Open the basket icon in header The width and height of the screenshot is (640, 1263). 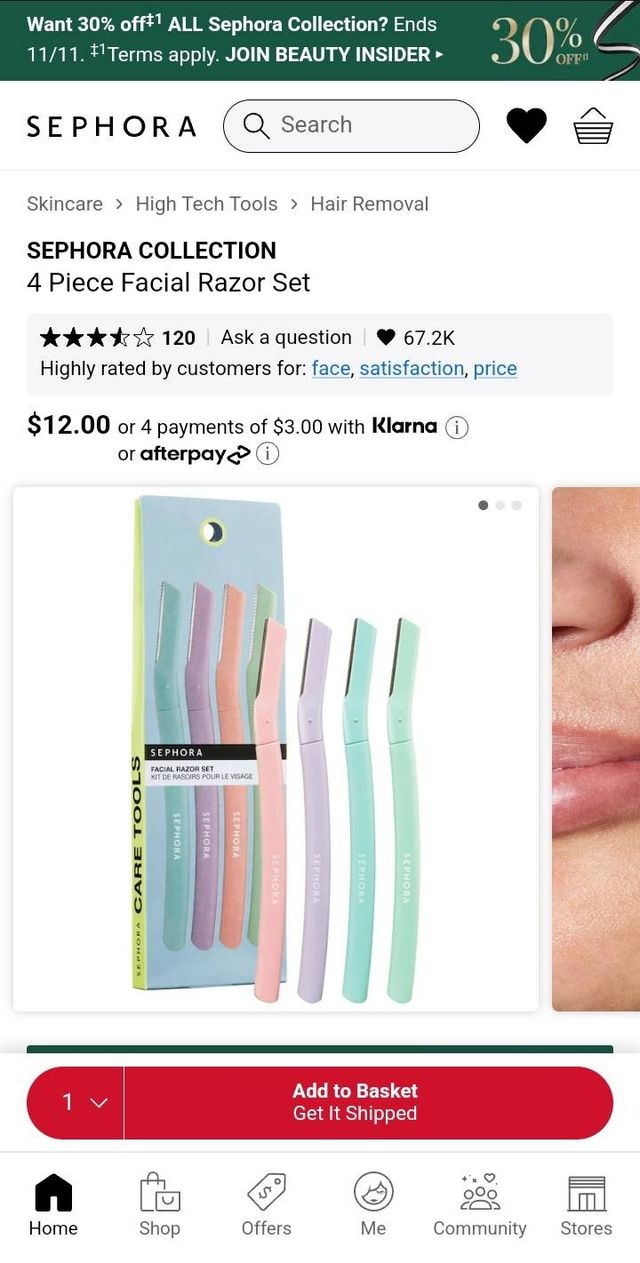tap(592, 126)
